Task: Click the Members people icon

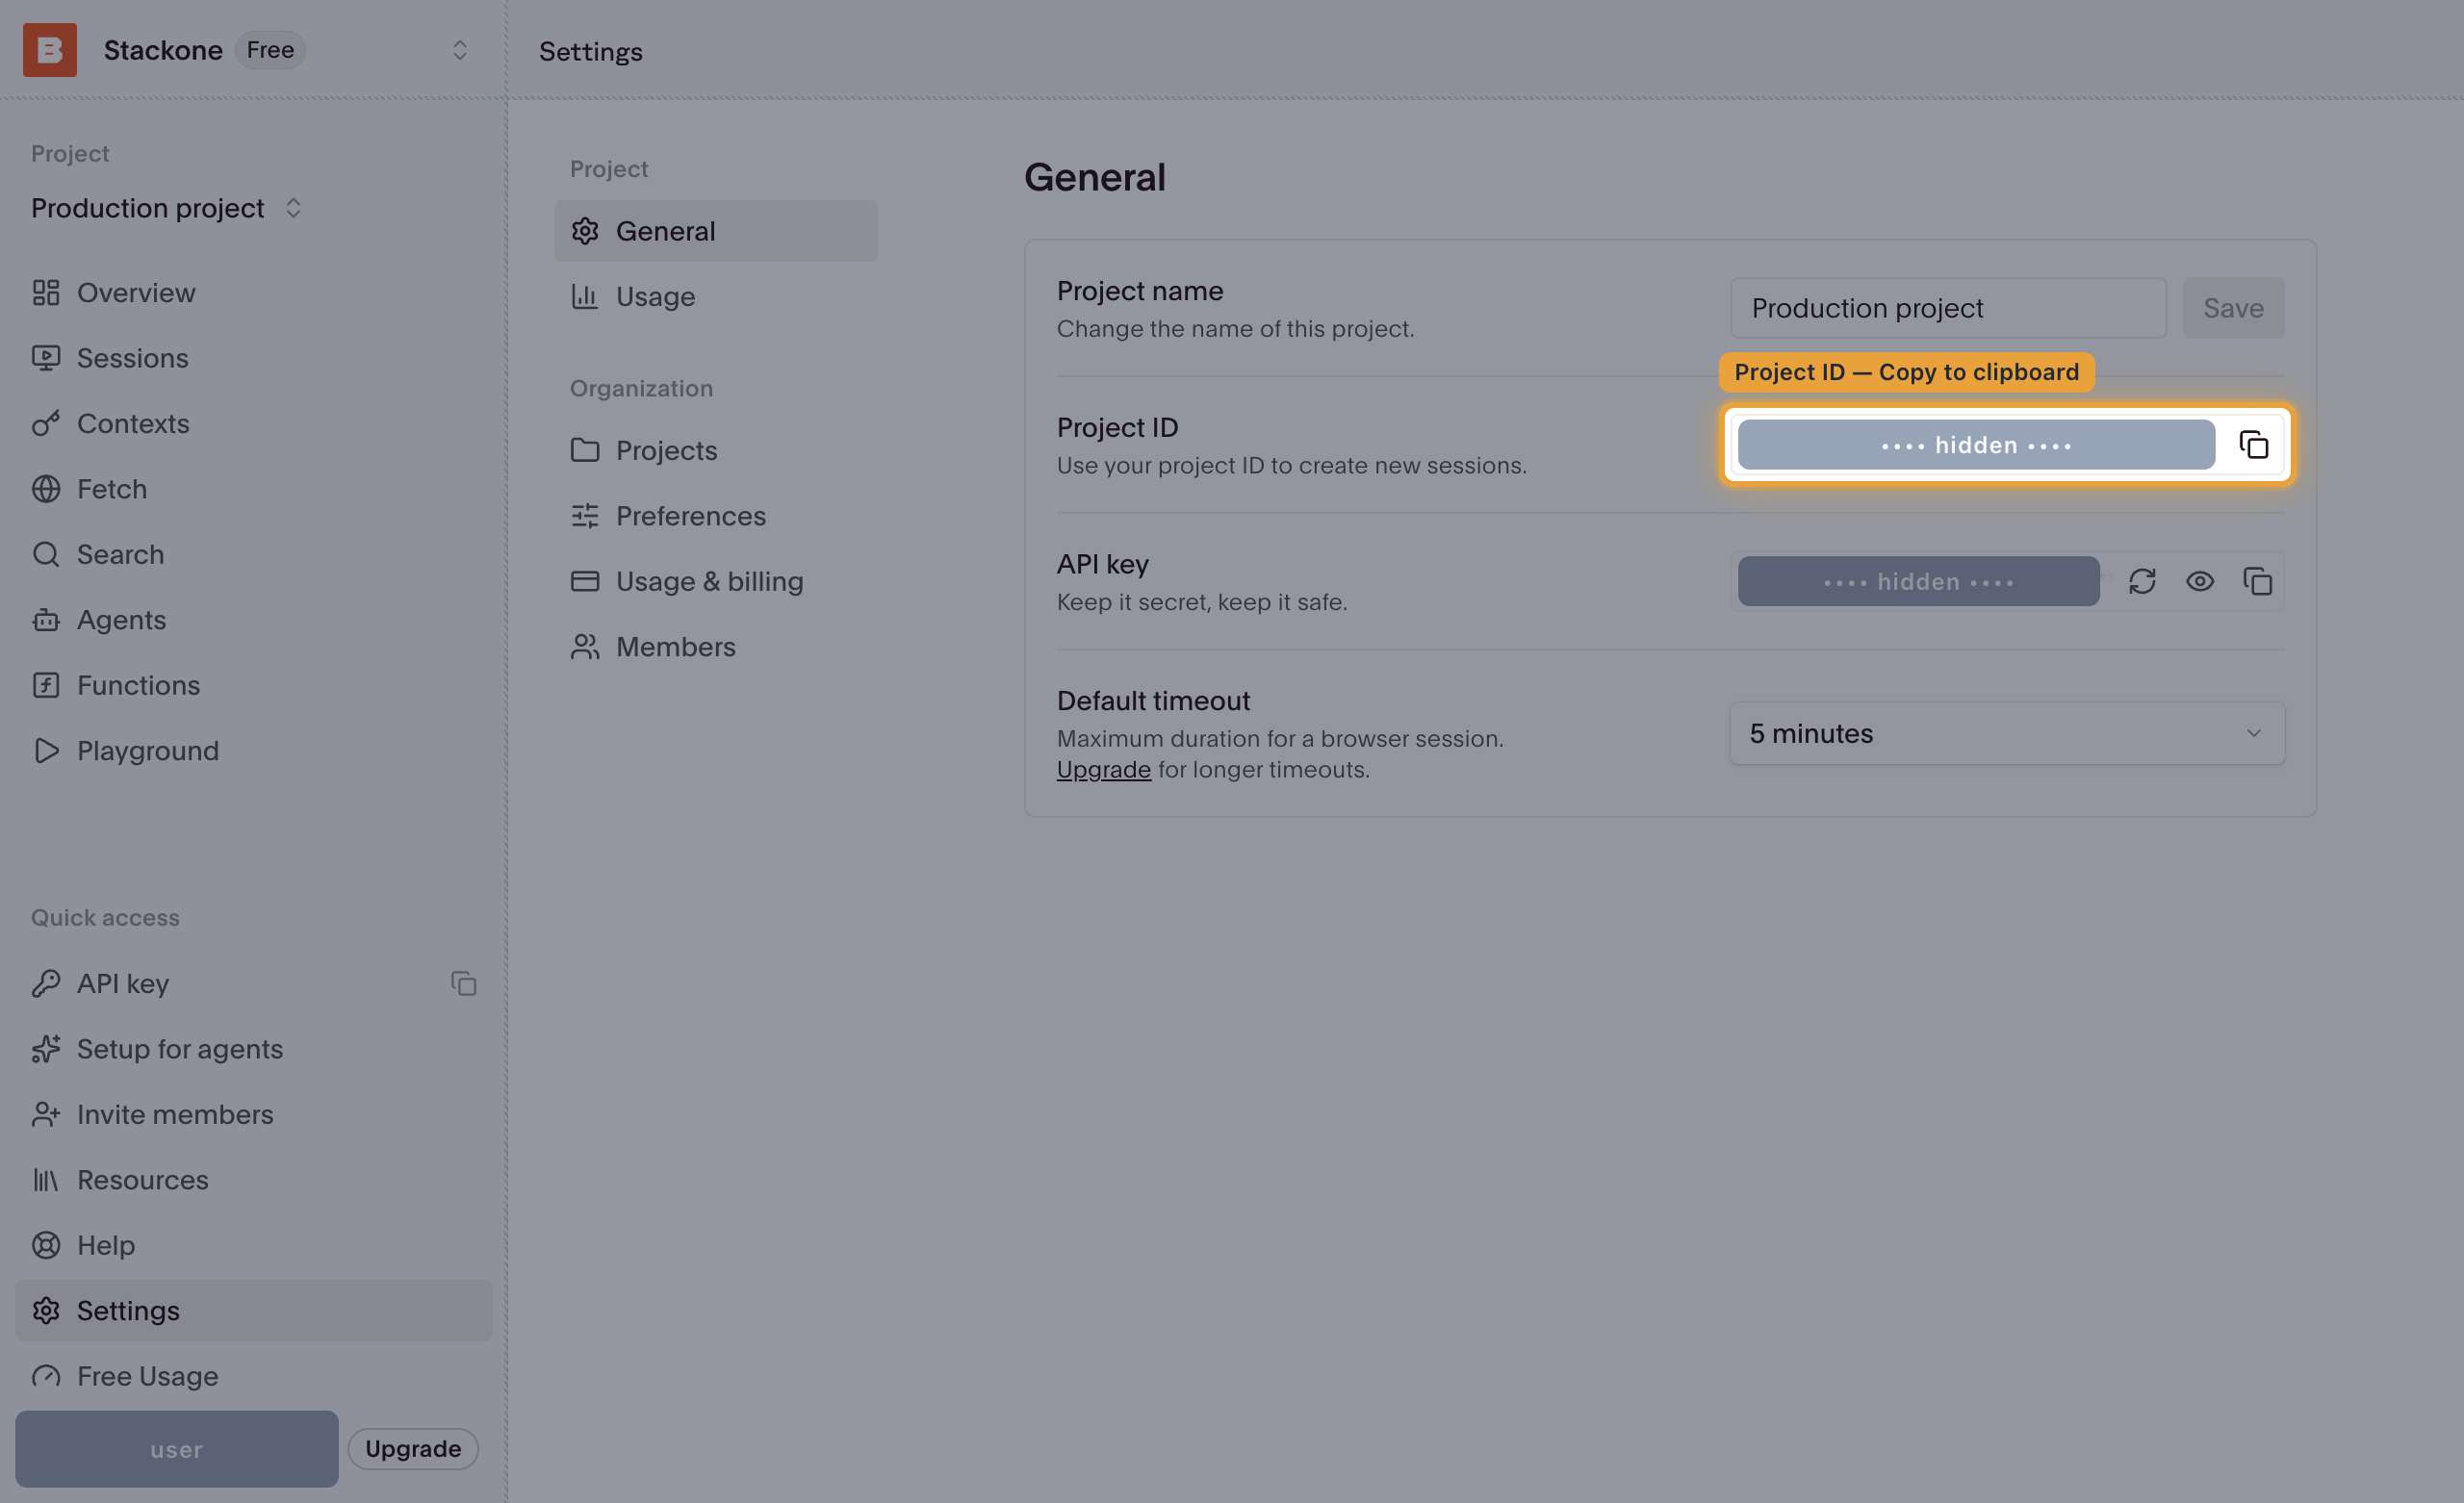Action: [585, 647]
